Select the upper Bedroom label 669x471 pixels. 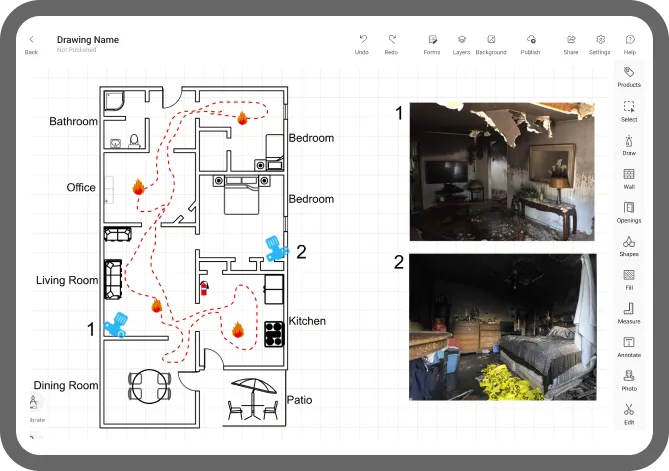point(311,138)
